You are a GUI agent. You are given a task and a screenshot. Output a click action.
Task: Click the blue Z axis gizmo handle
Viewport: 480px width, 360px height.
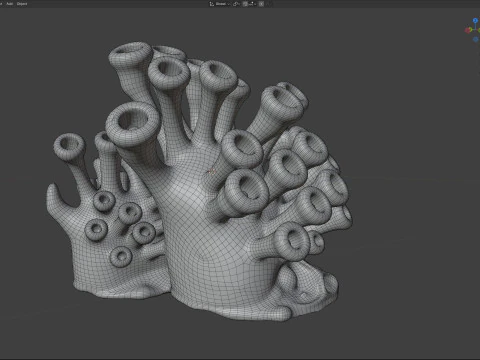tap(475, 21)
